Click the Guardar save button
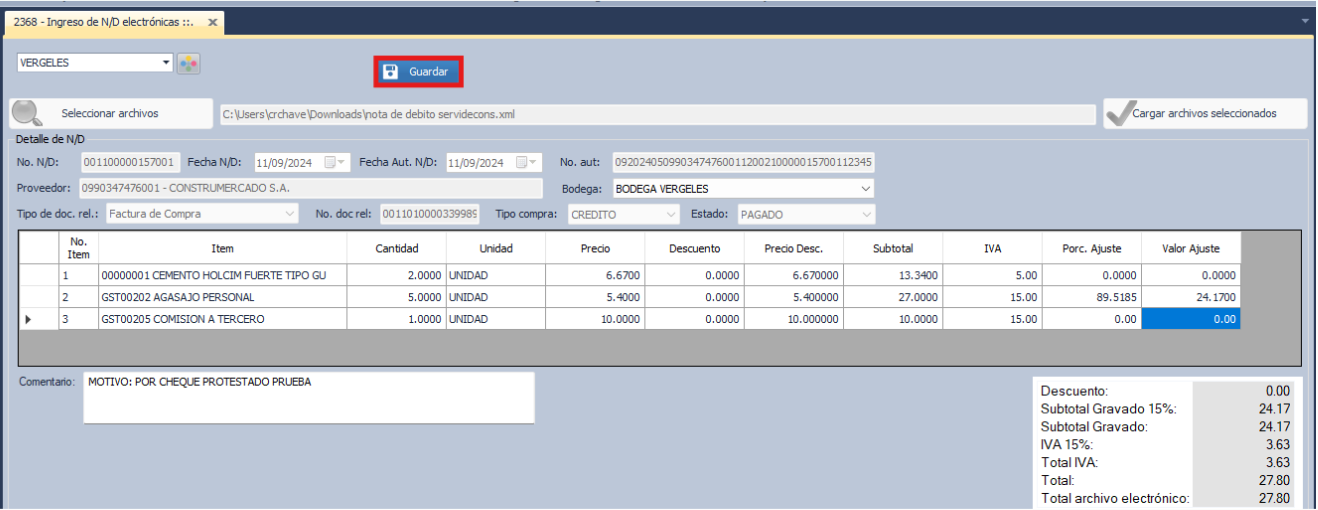 point(418,72)
